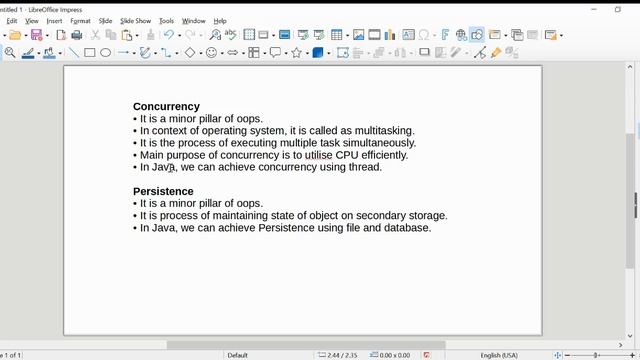Screen dimensions: 640x360
Task: Click the Rotate object tool
Action: tap(343, 53)
